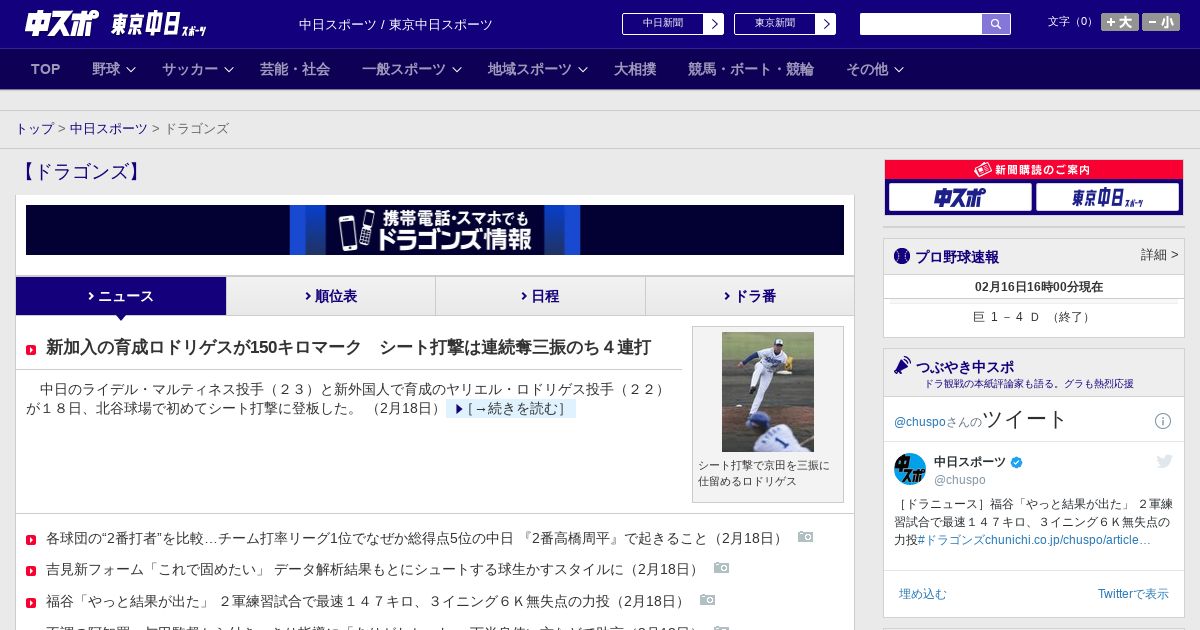Switch to the 日程 tab
The width and height of the screenshot is (1200, 630).
click(x=540, y=296)
